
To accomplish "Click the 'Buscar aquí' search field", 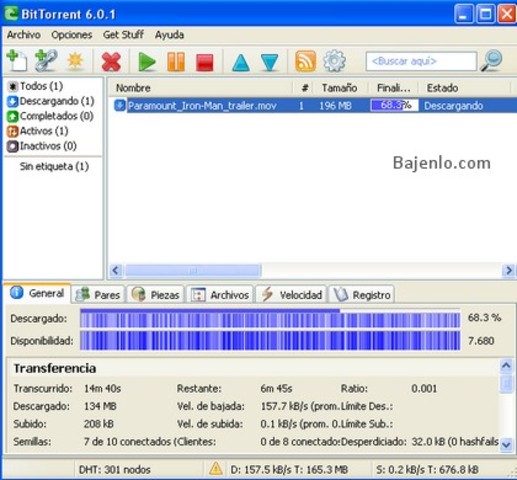I will [421, 61].
